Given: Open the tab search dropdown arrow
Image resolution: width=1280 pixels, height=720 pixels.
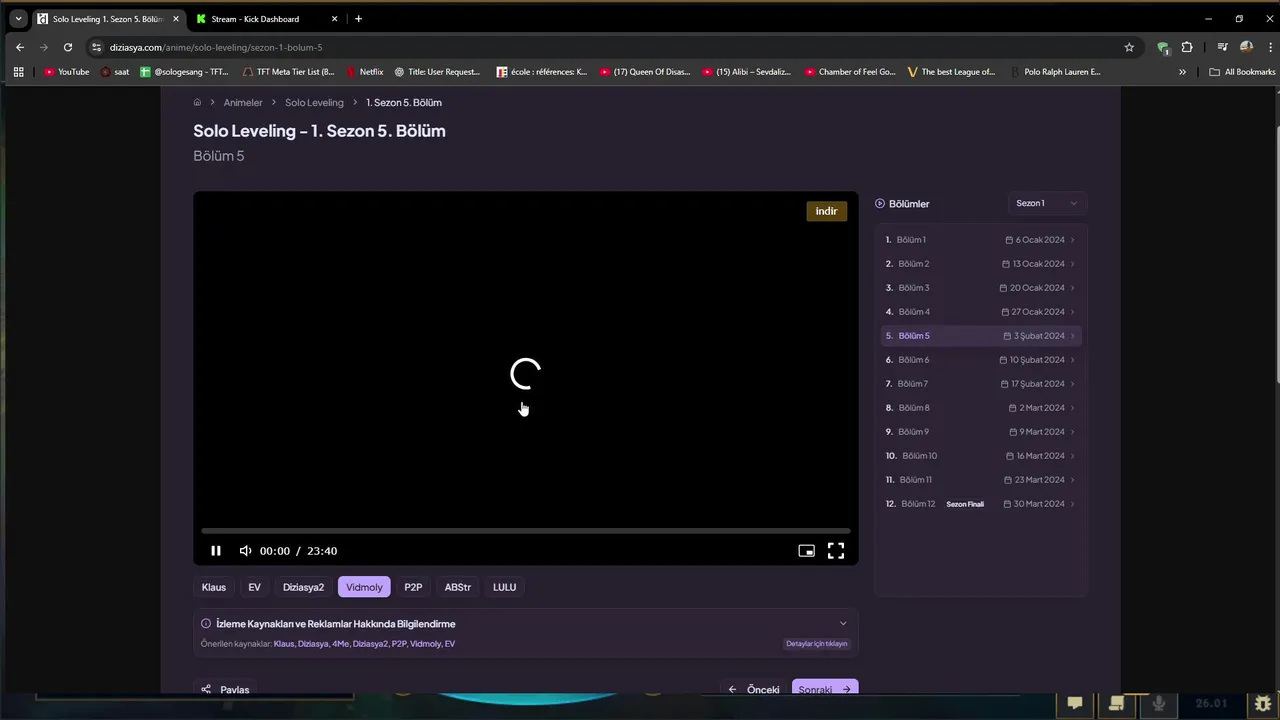Looking at the screenshot, I should [x=17, y=19].
